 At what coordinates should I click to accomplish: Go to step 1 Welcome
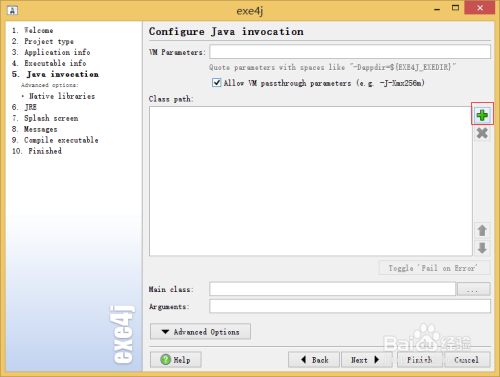pyautogui.click(x=32, y=30)
